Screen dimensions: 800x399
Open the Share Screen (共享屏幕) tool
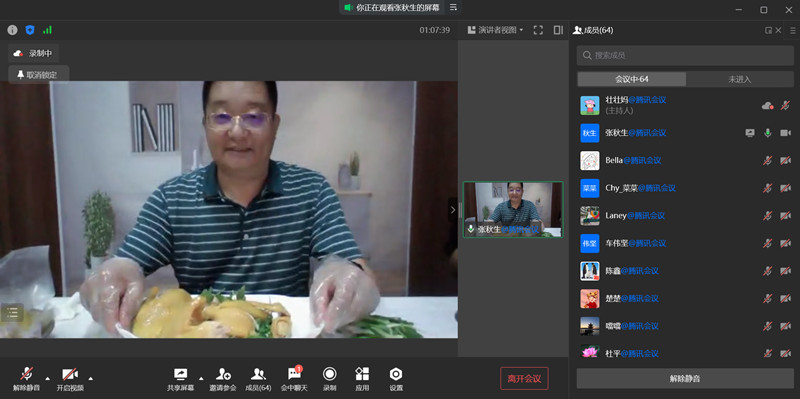pyautogui.click(x=181, y=380)
